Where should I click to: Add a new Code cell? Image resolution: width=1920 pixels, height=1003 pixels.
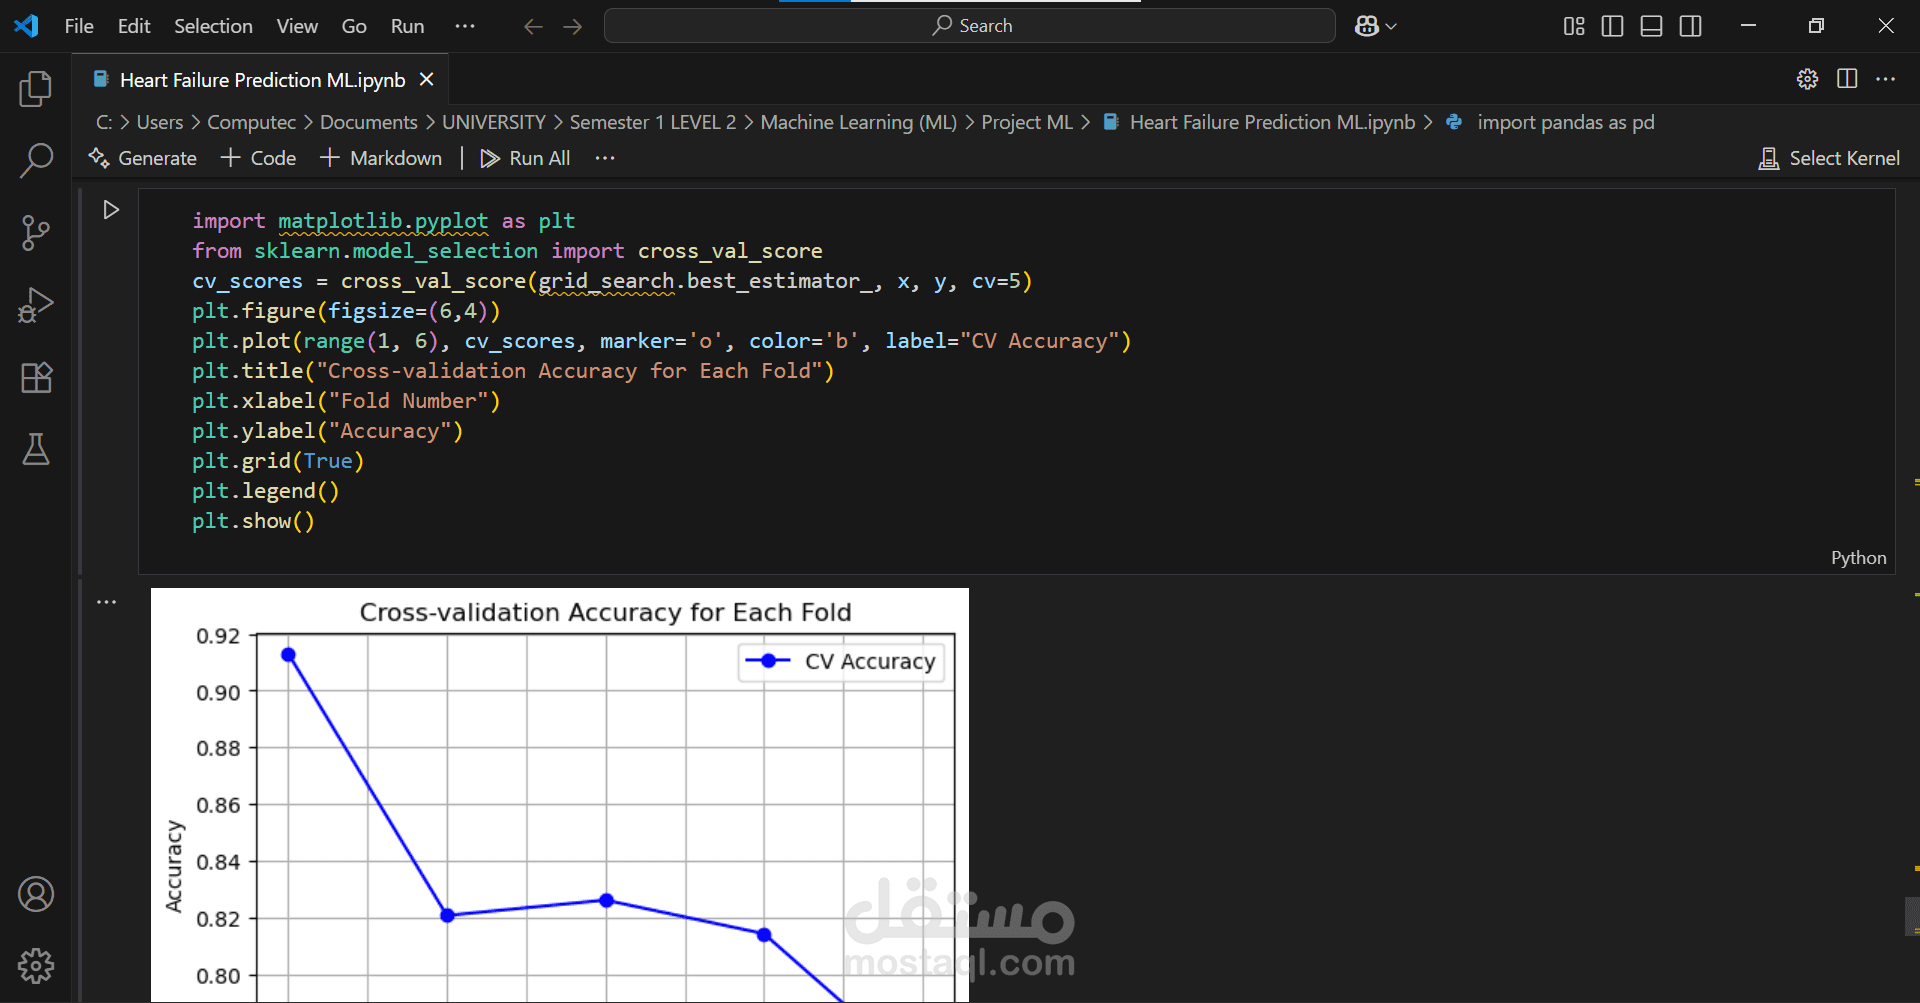pos(259,158)
